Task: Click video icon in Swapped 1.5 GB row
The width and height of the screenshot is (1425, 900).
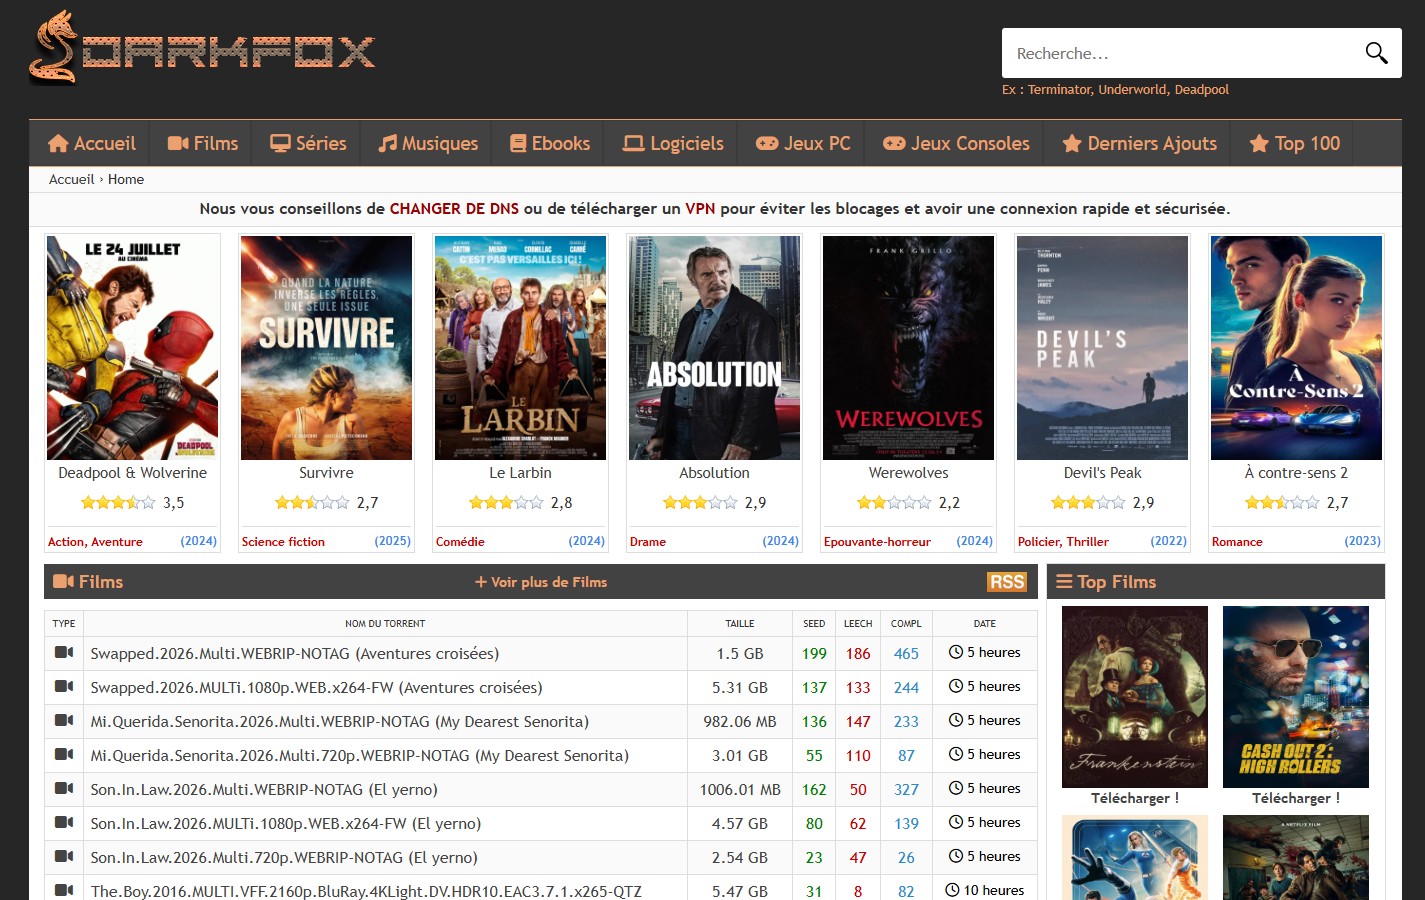Action: 64,652
